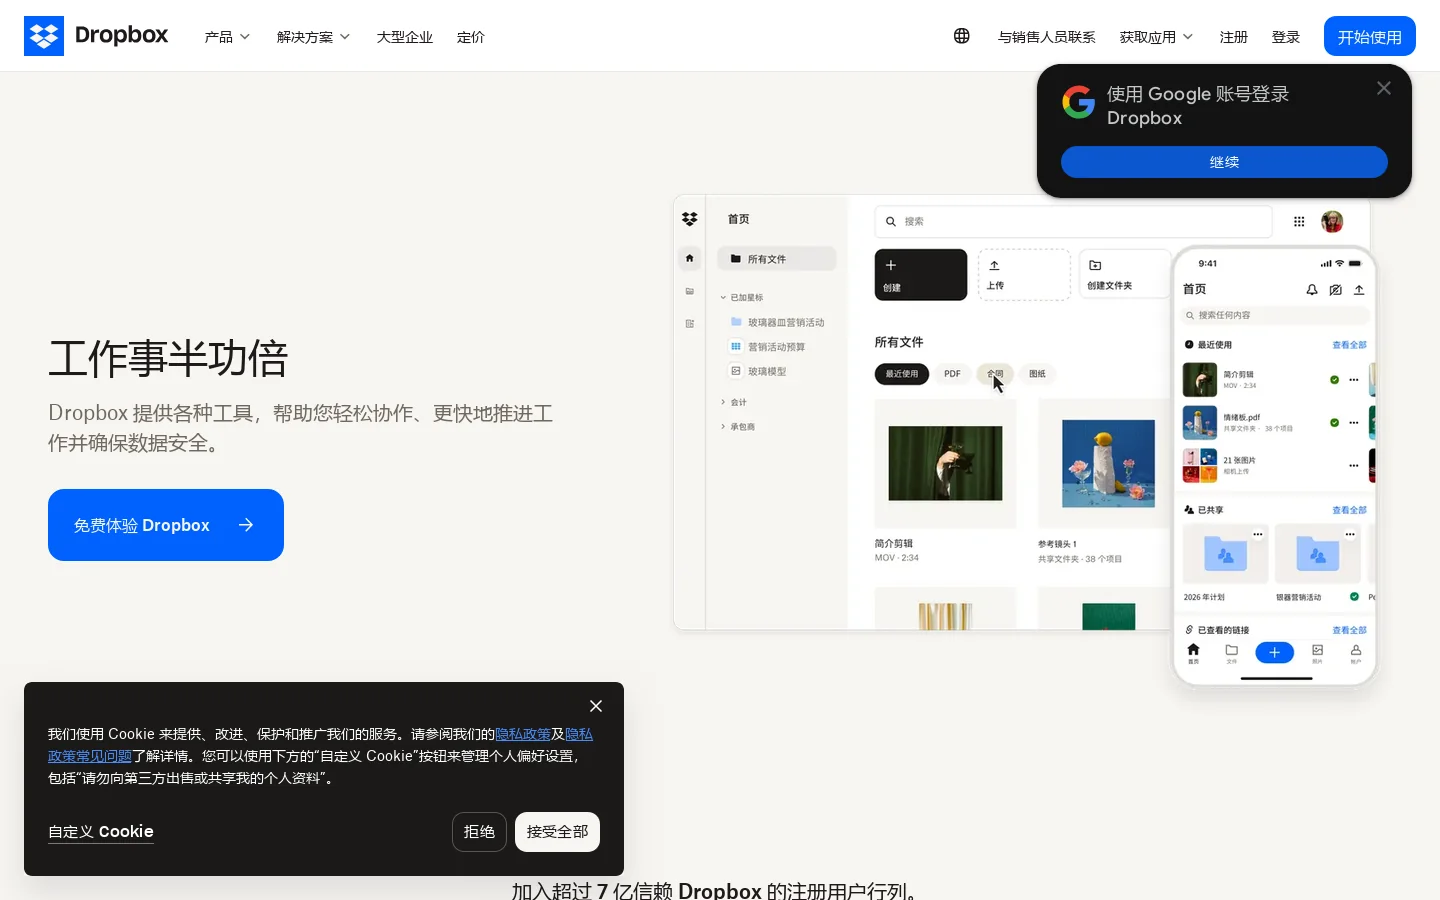Select the 图纸 filter chip
Screen dimensions: 1440x900
(x=1037, y=374)
